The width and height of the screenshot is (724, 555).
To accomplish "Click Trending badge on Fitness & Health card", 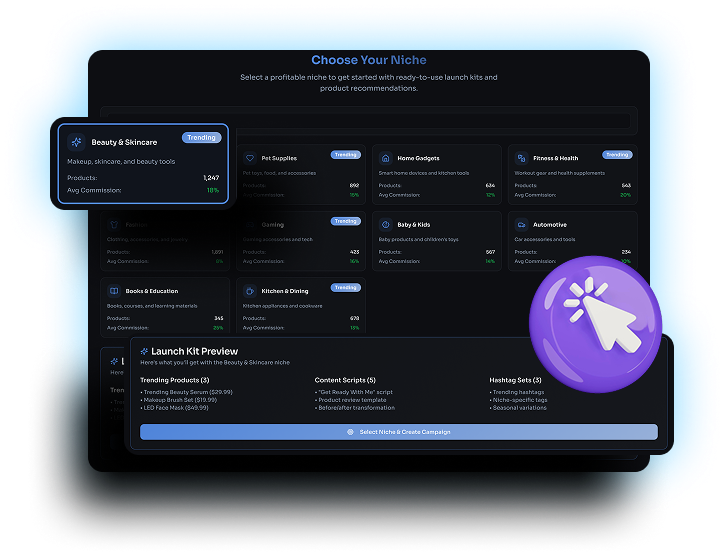I will [617, 155].
